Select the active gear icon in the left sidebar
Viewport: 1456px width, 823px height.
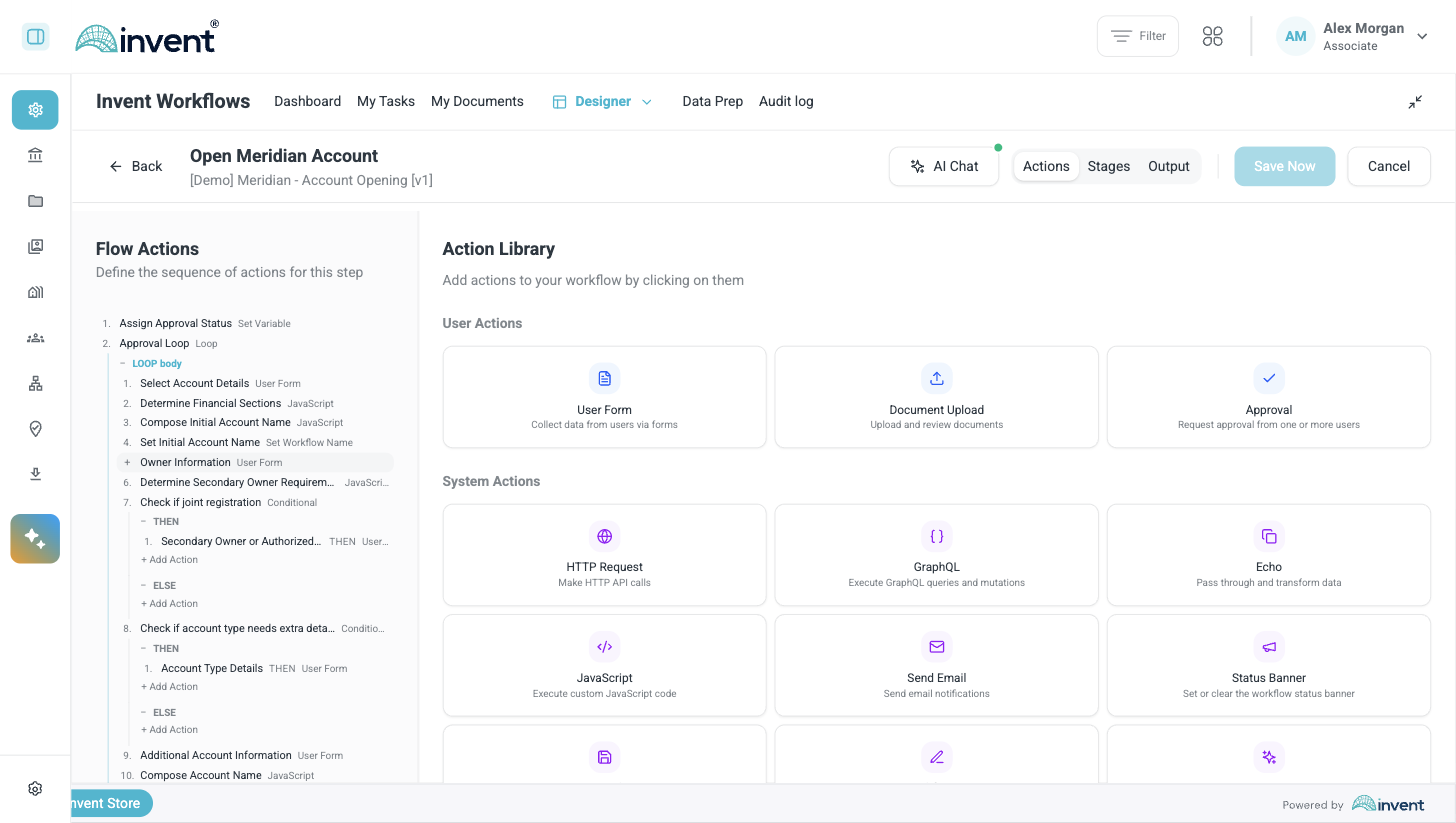(x=35, y=110)
